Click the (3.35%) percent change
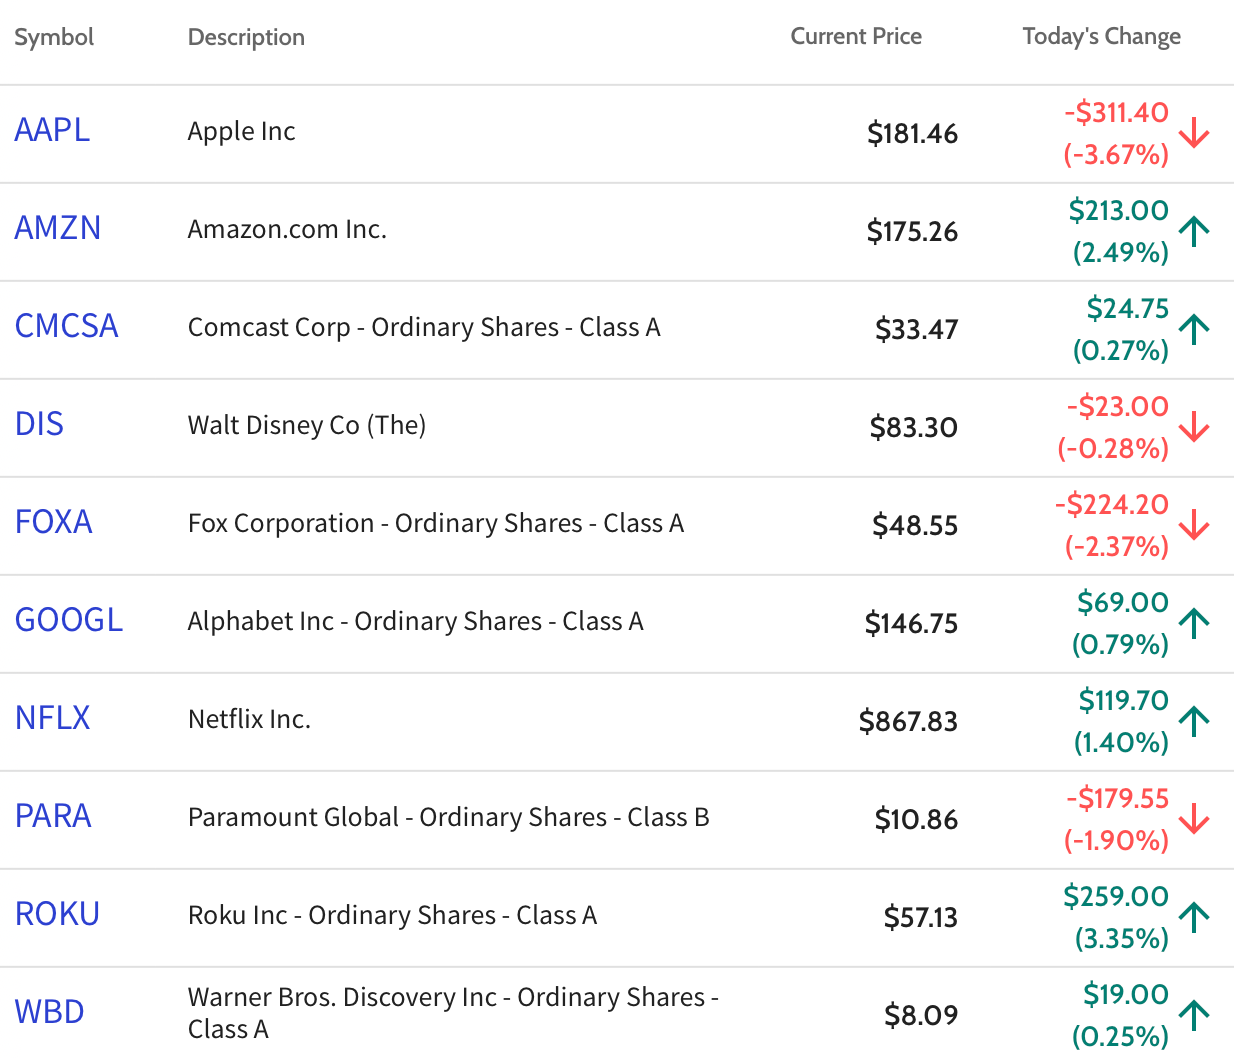Screen dimensions: 1234x1058 coord(1121,939)
